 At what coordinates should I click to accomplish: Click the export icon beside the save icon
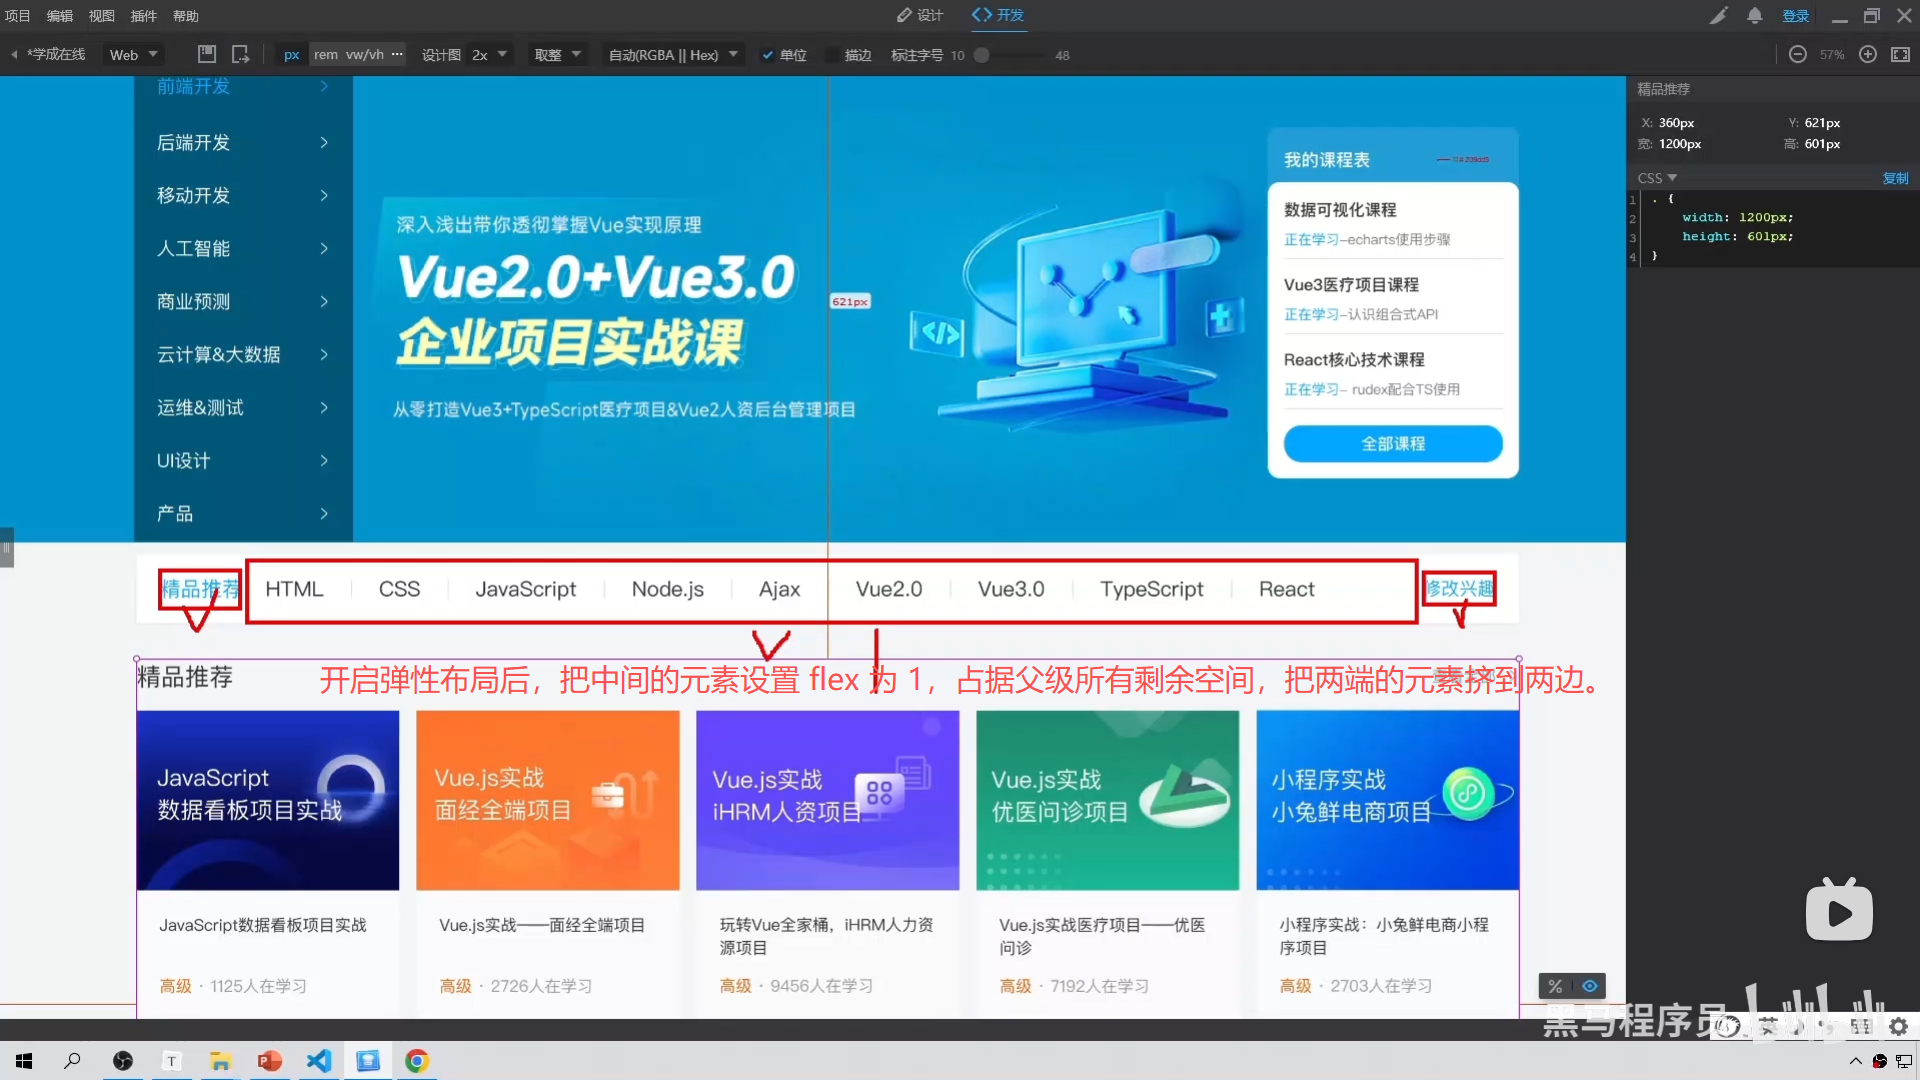pyautogui.click(x=240, y=54)
